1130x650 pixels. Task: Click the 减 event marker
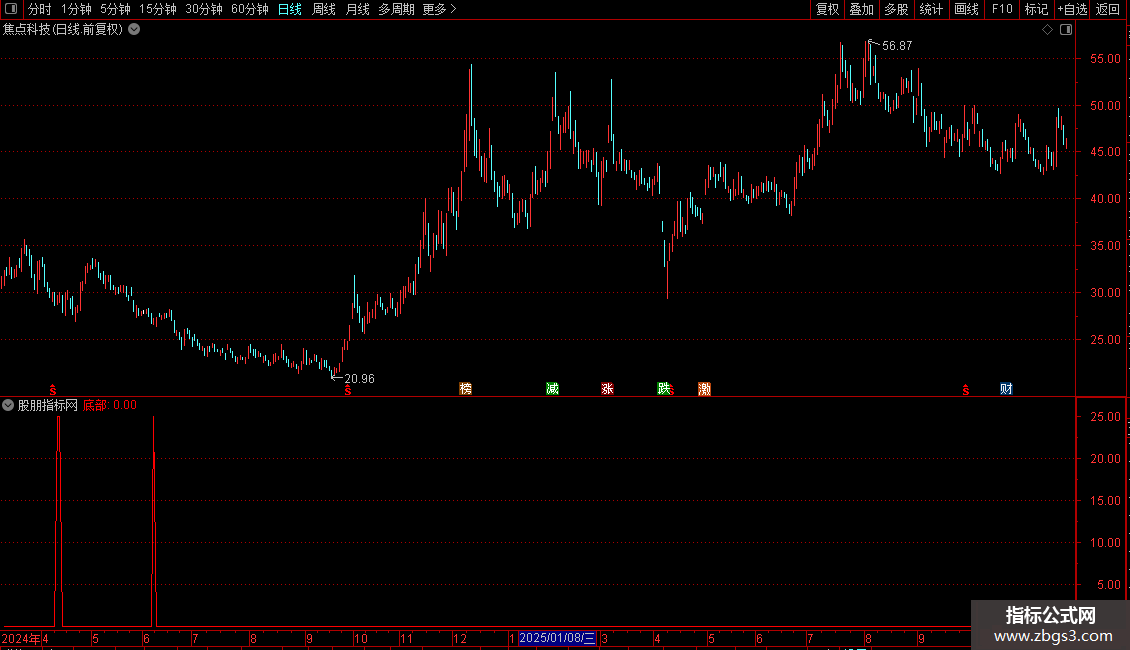[x=552, y=388]
